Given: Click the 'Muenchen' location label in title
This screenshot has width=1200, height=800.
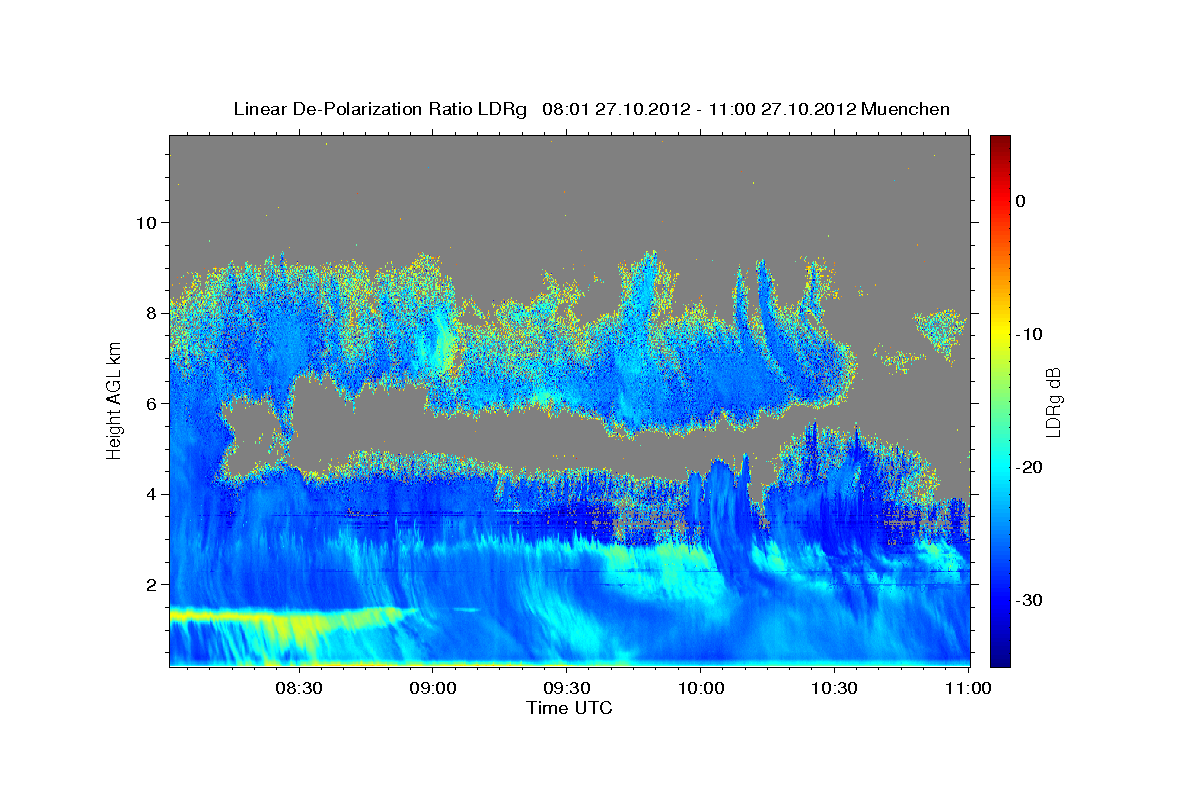Looking at the screenshot, I should pos(906,109).
